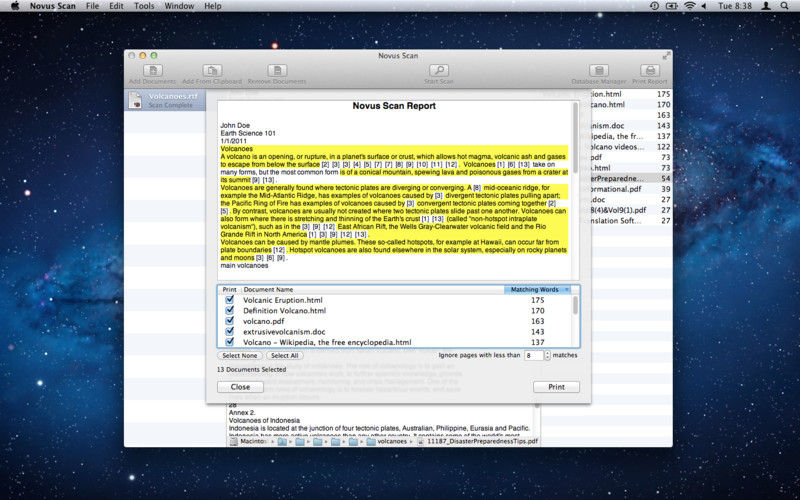Select the background row with 39 matches

tap(632, 189)
